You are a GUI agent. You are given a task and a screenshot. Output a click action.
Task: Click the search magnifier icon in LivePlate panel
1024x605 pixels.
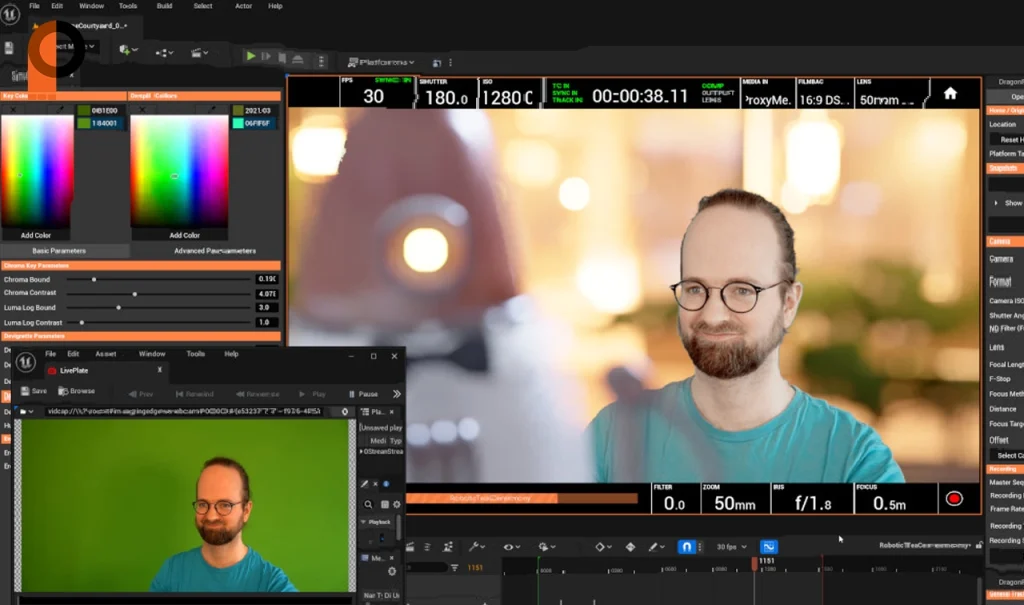[x=369, y=503]
